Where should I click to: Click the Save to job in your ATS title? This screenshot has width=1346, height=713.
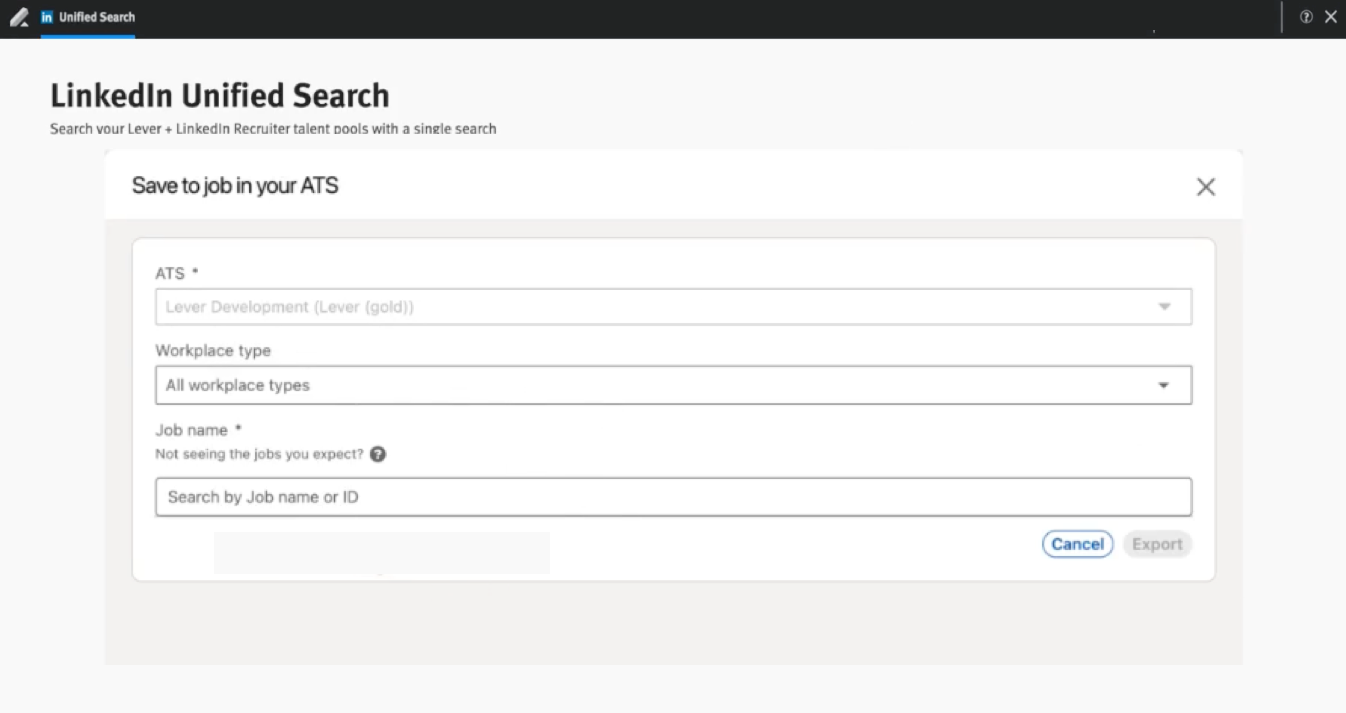235,185
